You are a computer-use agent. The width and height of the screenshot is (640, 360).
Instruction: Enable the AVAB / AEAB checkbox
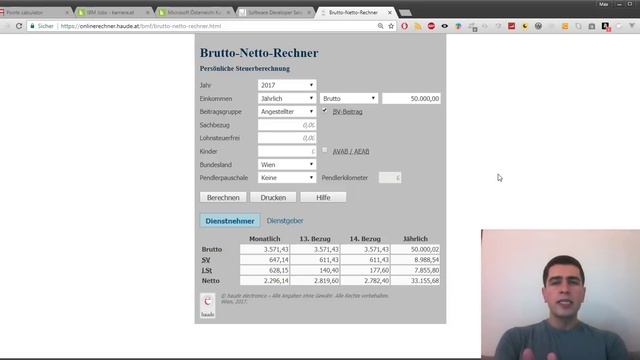[x=324, y=150]
